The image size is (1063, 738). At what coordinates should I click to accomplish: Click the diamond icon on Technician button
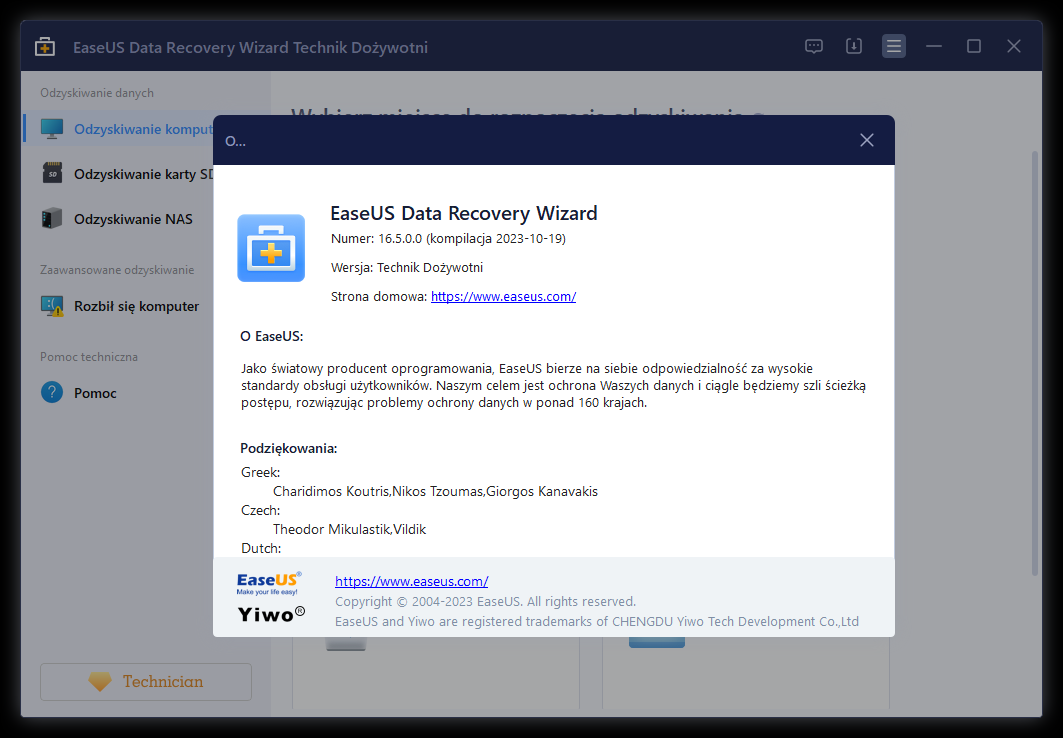click(x=100, y=682)
